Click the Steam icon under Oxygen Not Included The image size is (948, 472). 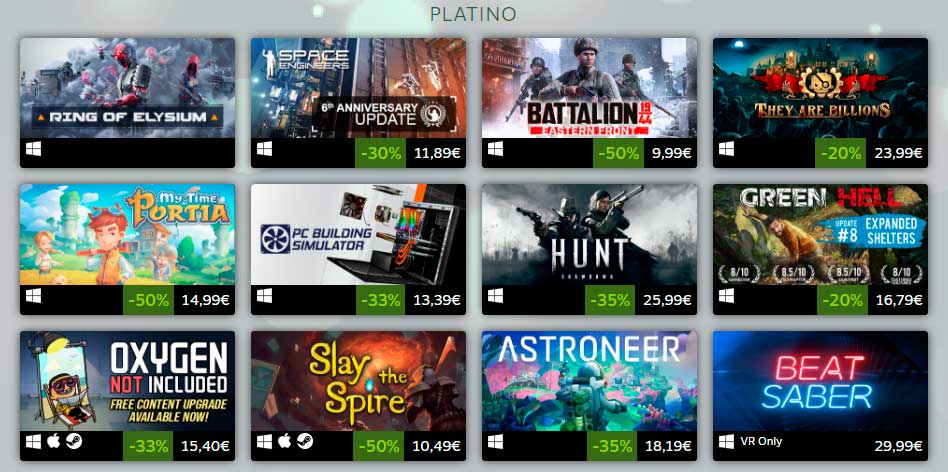(74, 441)
